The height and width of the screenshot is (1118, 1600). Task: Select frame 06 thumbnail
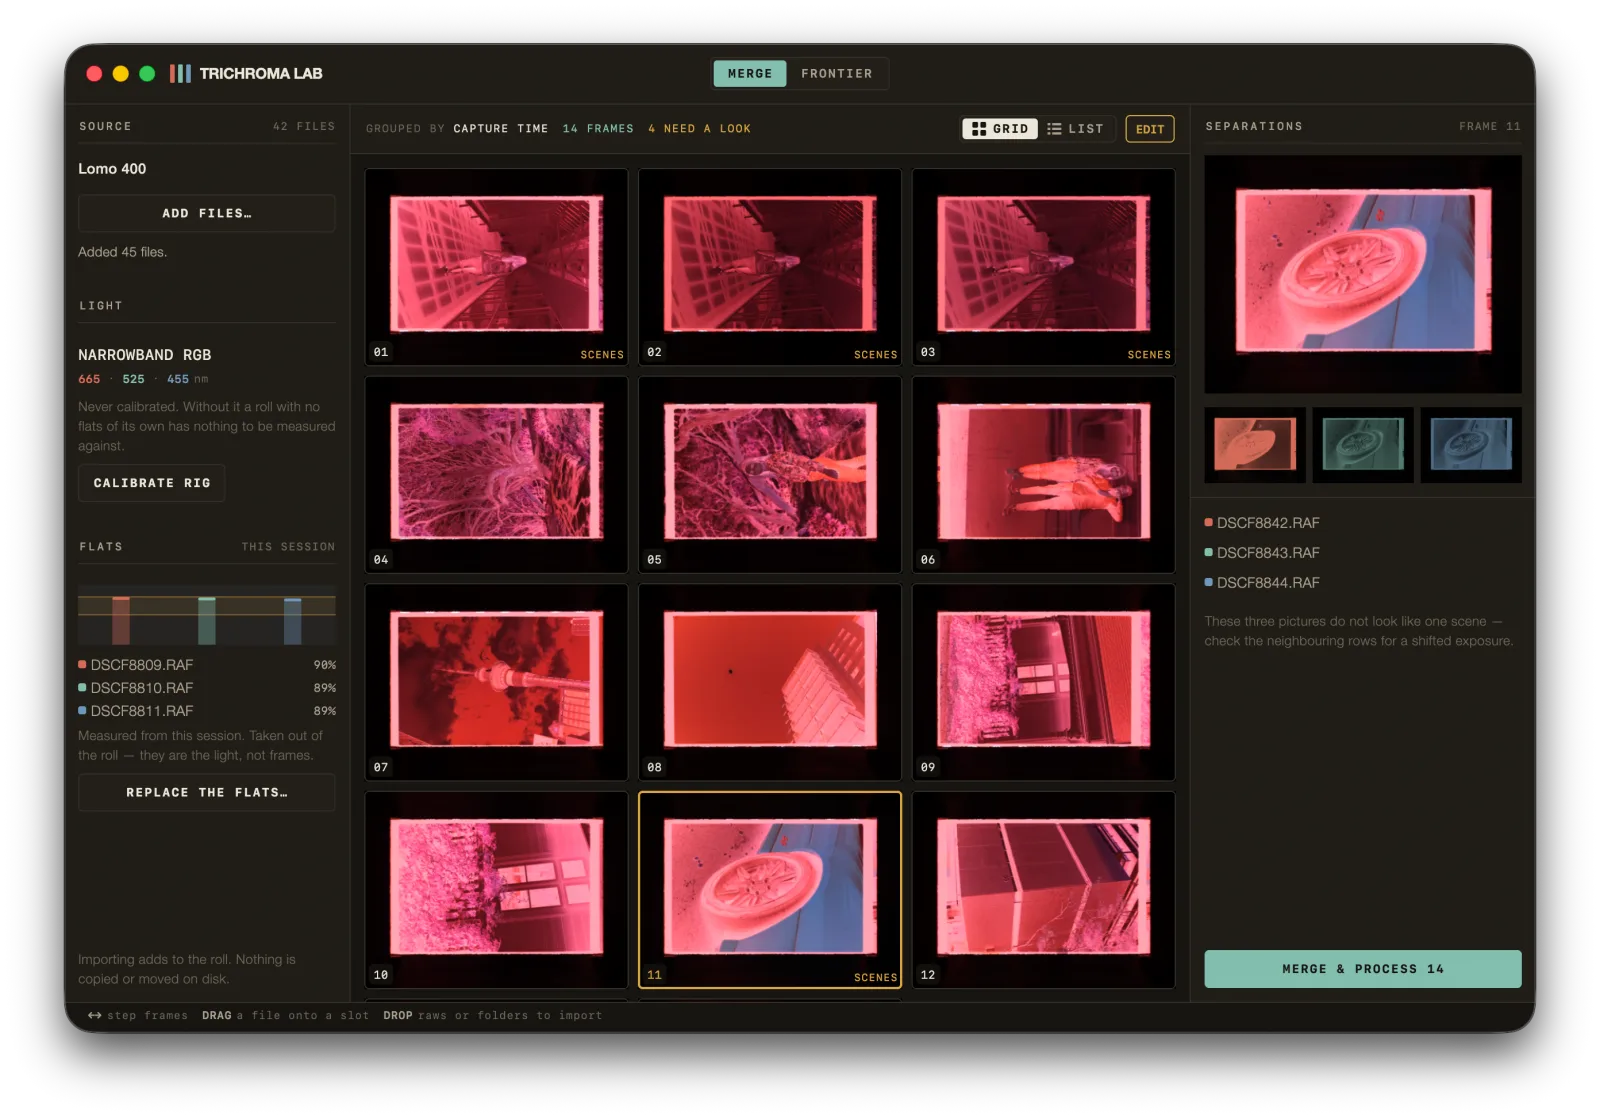point(1044,474)
